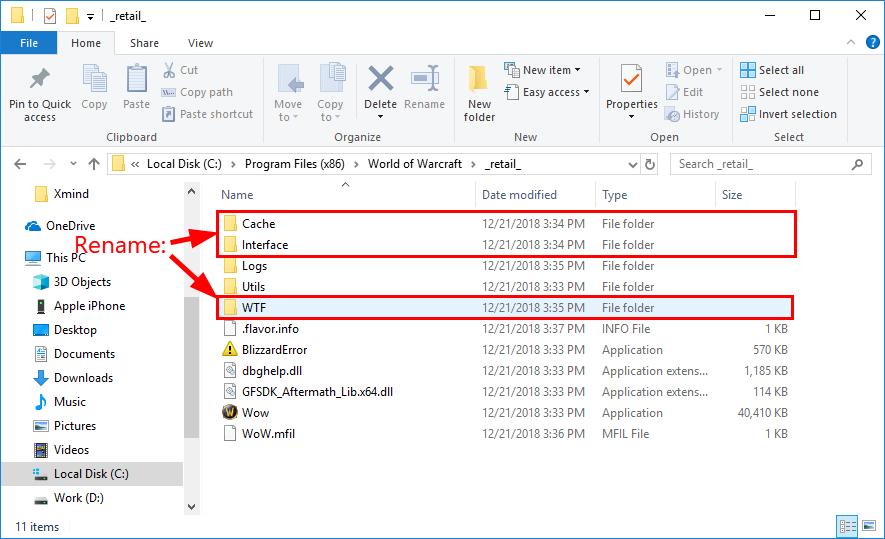The image size is (885, 539).
Task: Select the Wow application file
Action: tap(255, 413)
